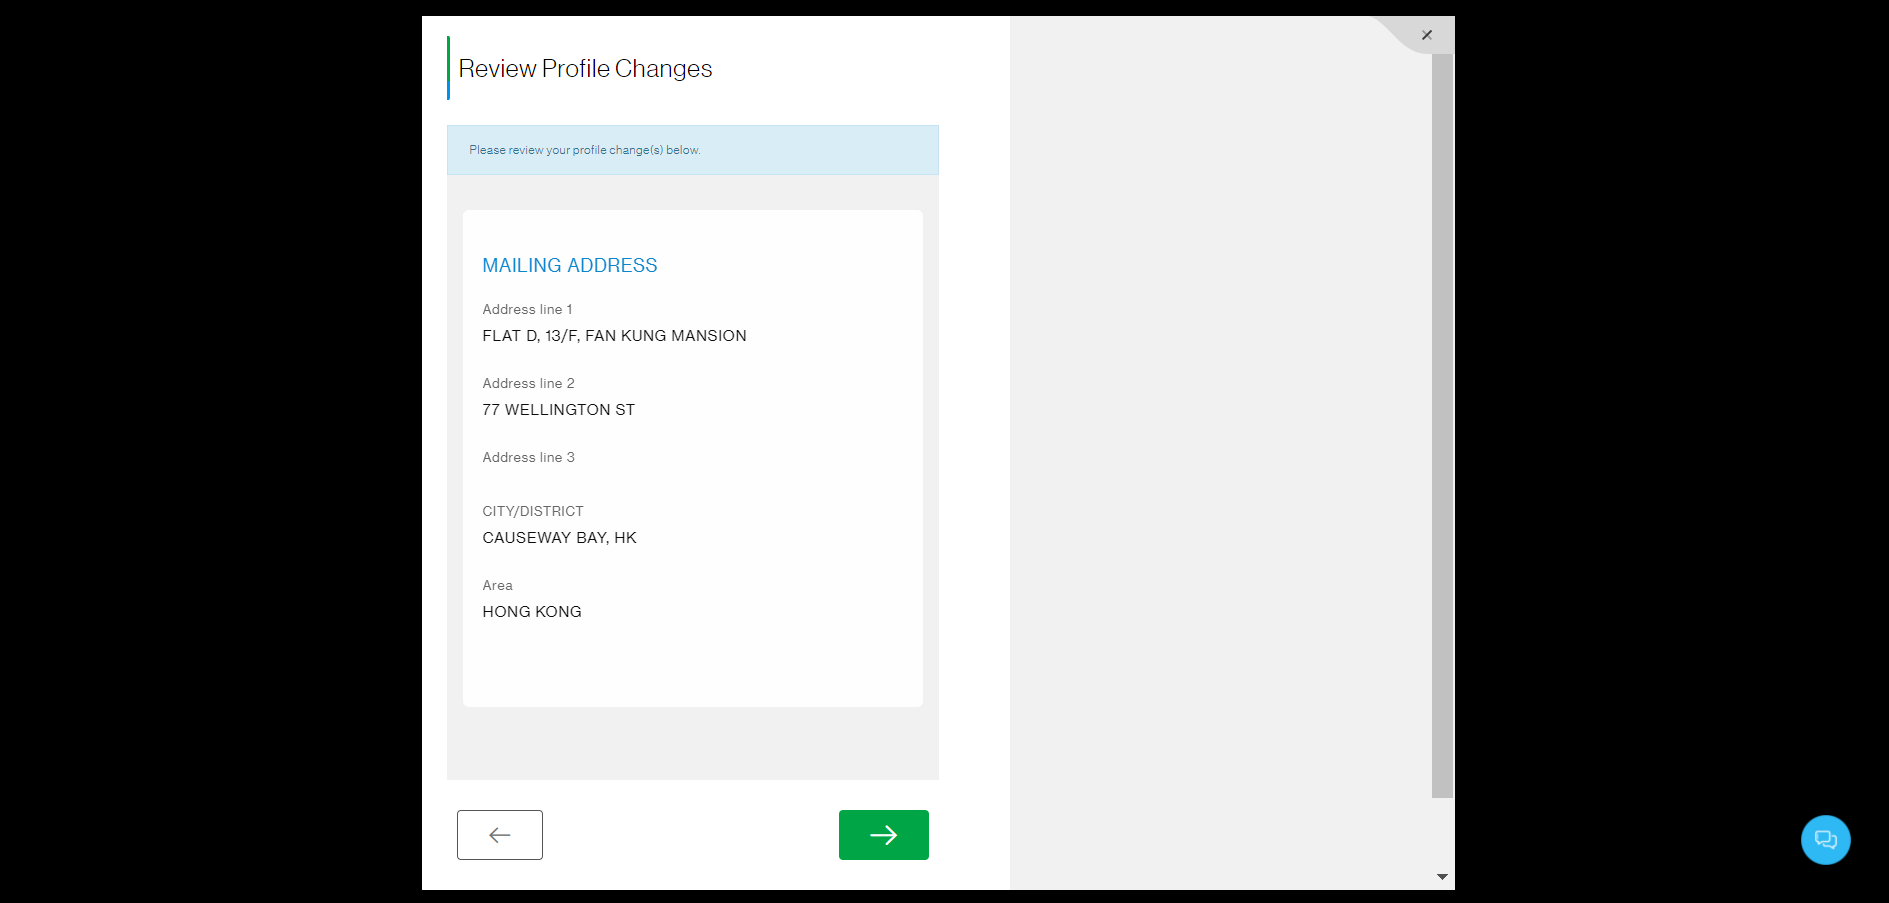
Task: Click the 77 WELLINGTON ST value
Action: [x=558, y=410]
